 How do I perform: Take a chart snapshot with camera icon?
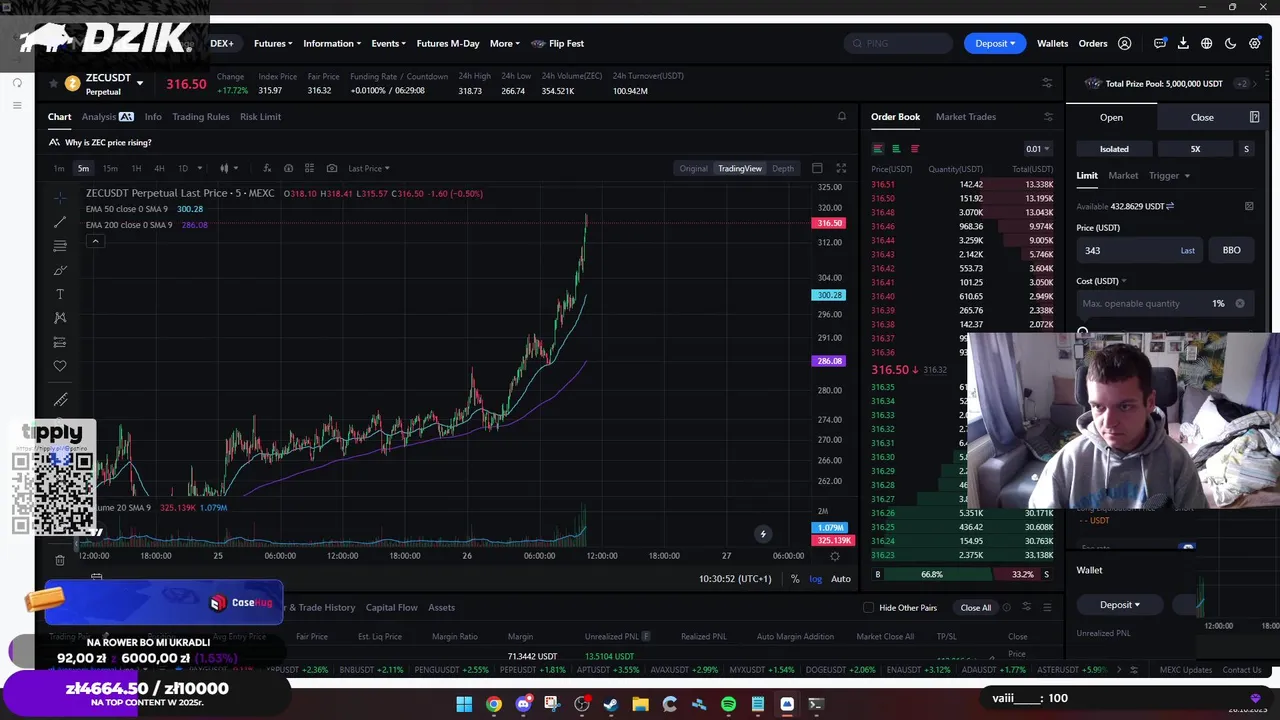click(332, 168)
